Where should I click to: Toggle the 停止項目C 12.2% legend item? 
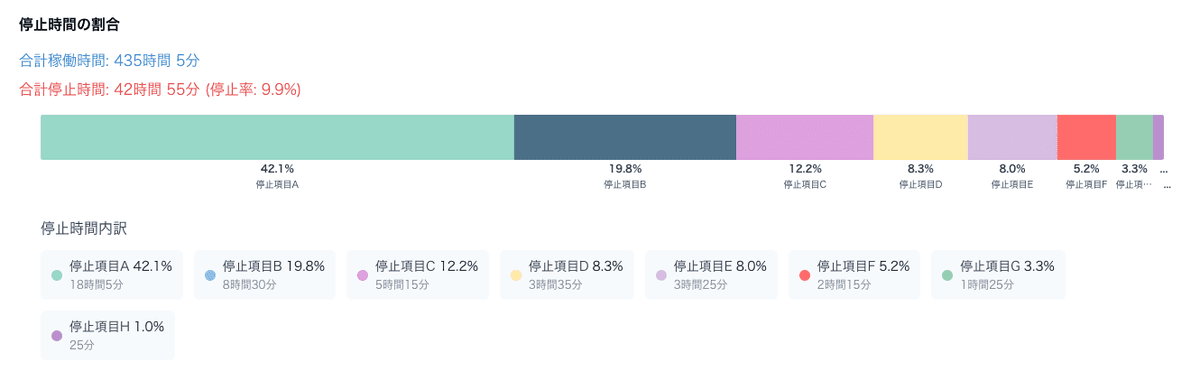point(418,274)
